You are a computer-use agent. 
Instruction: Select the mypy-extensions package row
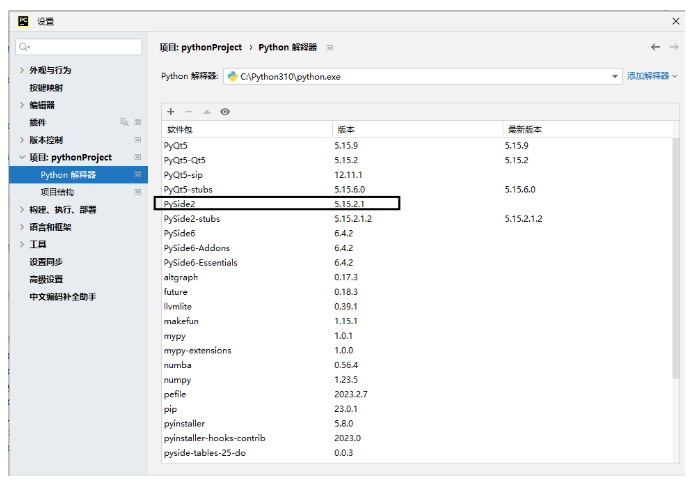click(417, 350)
